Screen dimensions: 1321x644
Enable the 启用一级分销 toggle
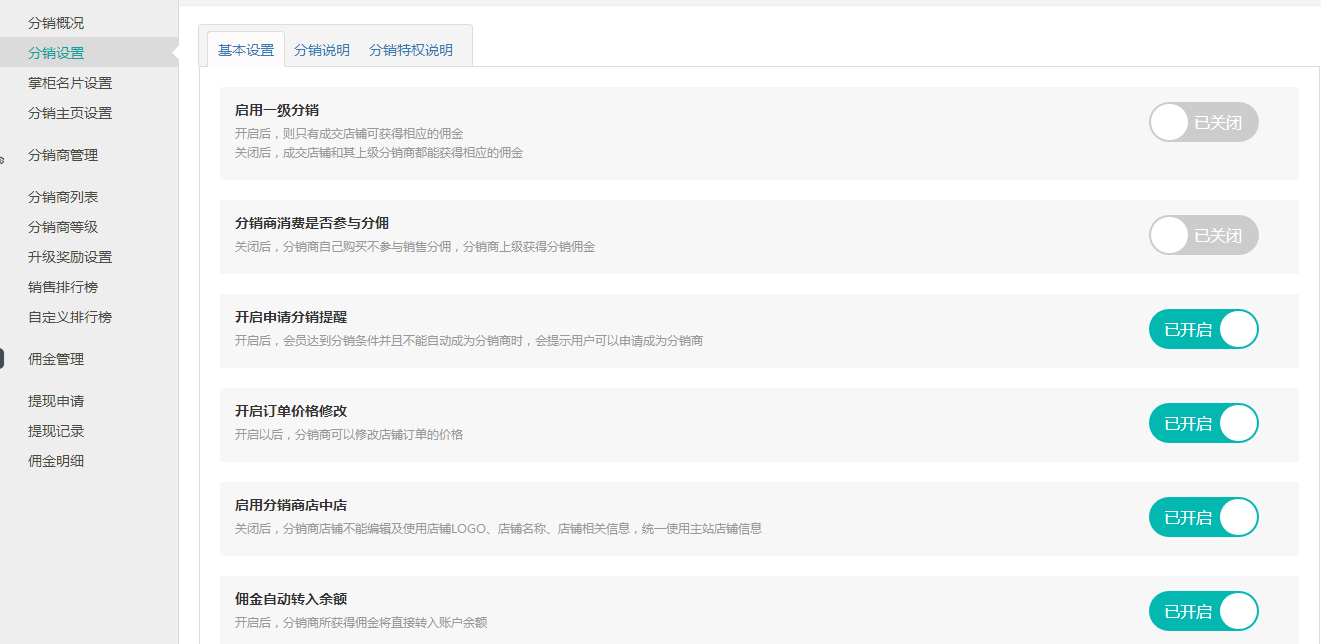[1203, 123]
